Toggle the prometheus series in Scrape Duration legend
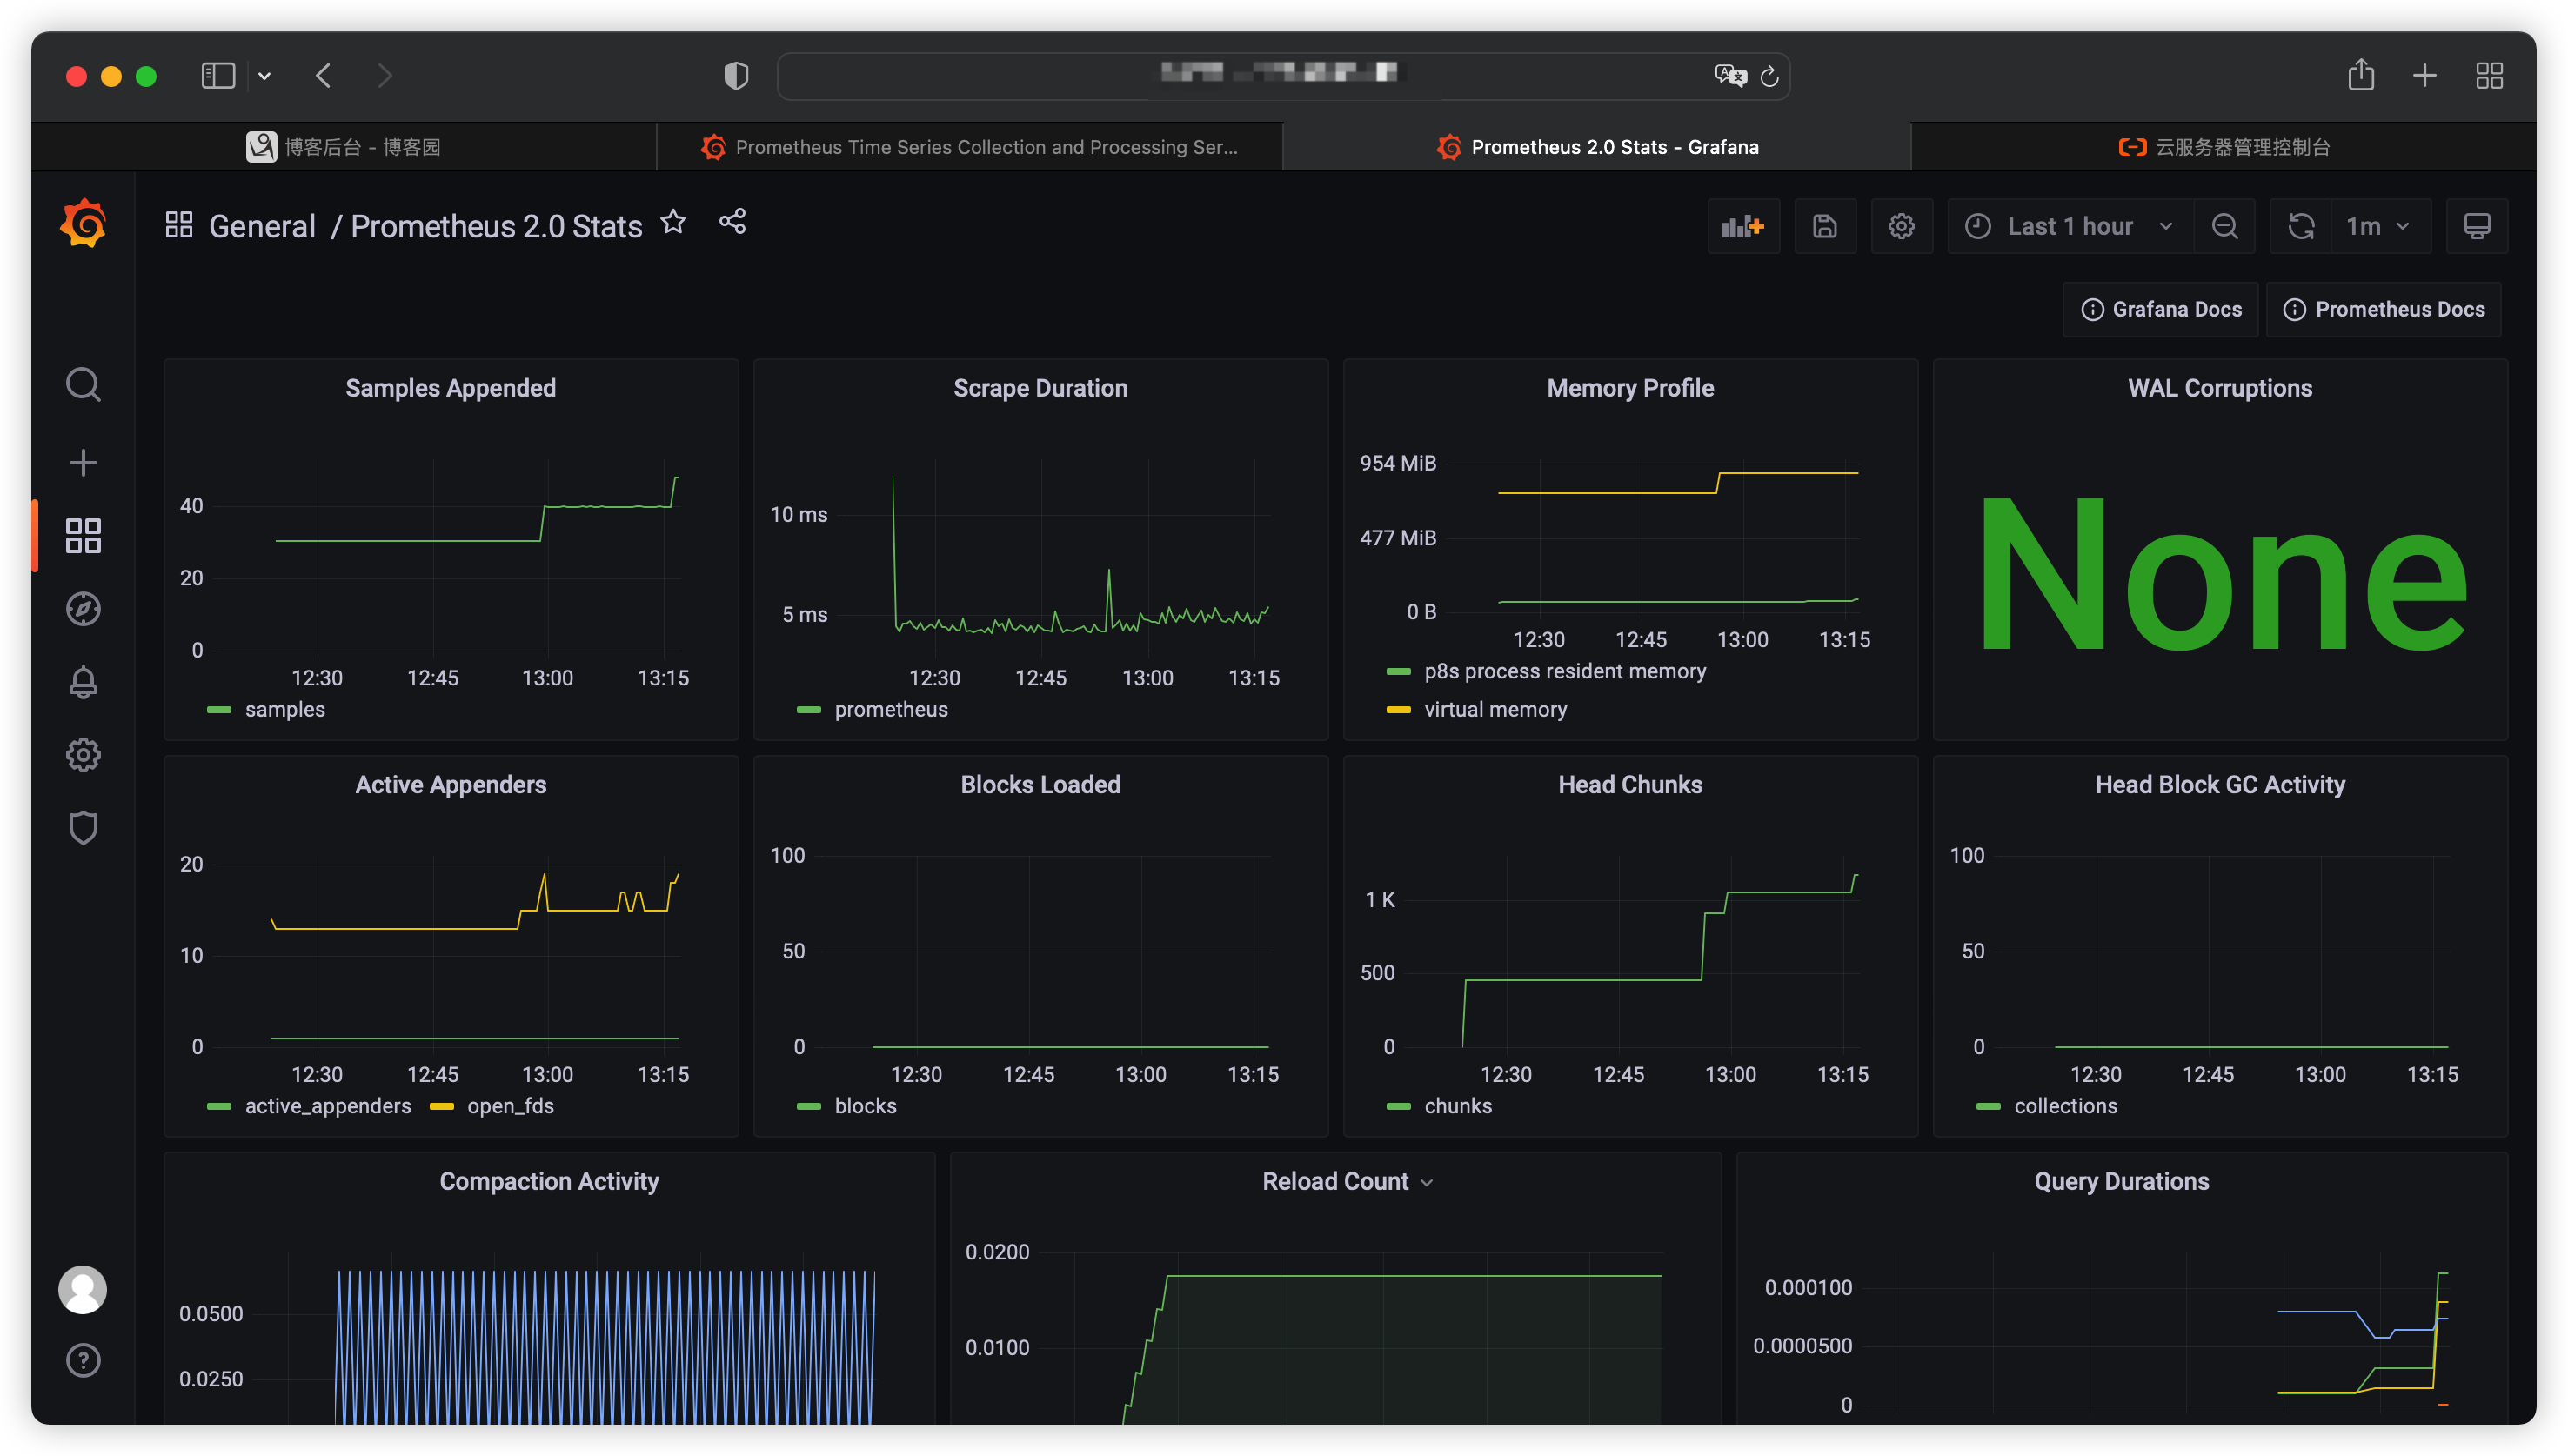 click(x=891, y=710)
